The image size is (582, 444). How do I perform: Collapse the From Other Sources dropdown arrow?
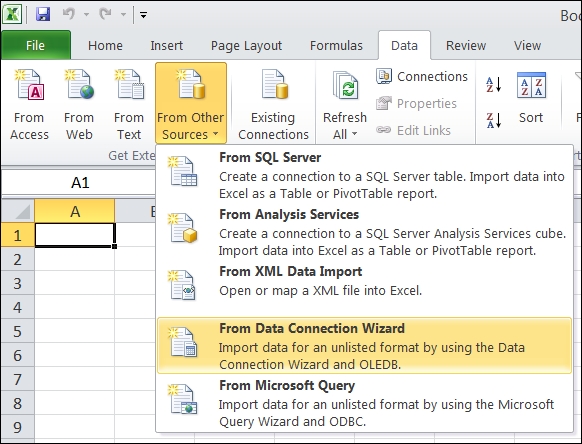pyautogui.click(x=216, y=134)
